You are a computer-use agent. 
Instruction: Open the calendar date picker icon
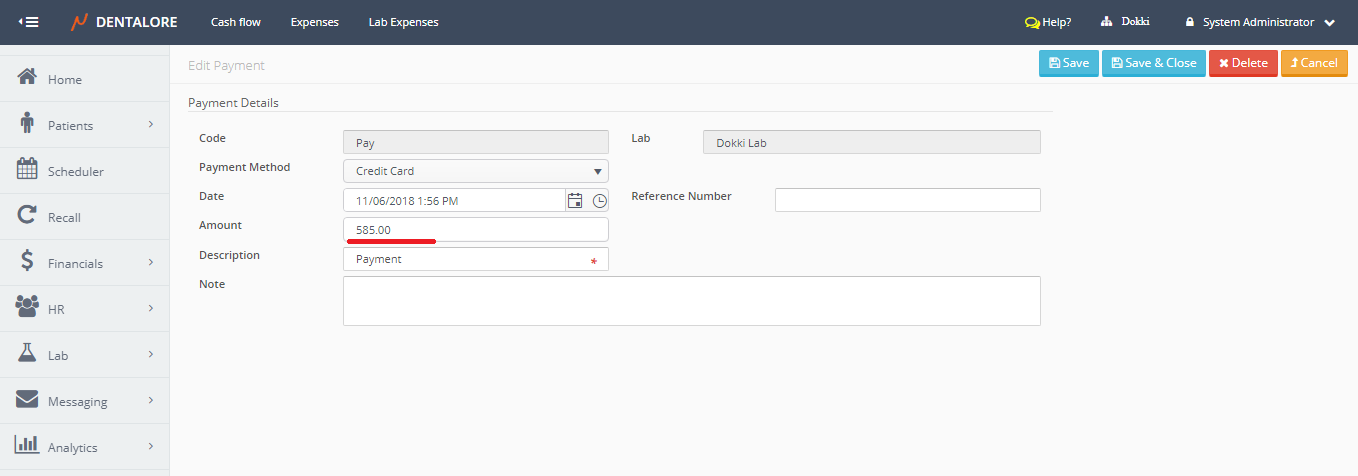575,201
